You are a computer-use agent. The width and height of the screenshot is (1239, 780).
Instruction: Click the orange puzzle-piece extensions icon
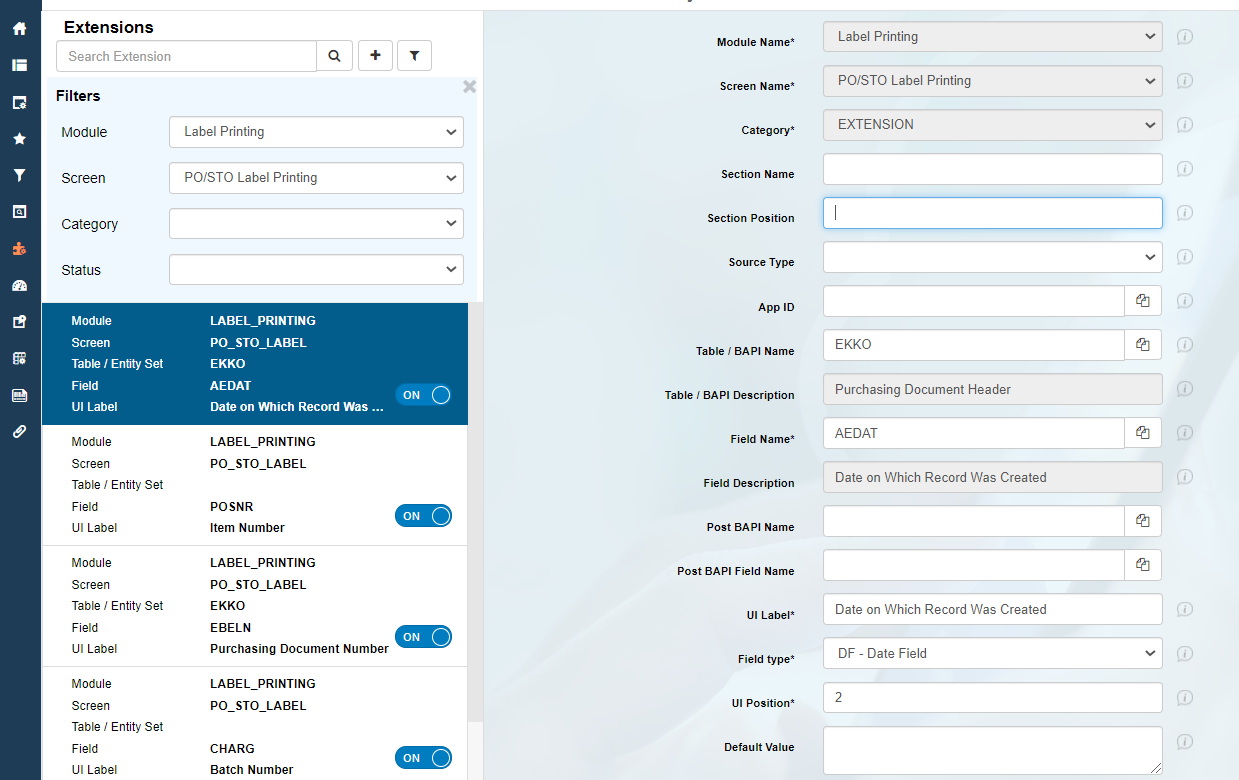click(x=19, y=248)
